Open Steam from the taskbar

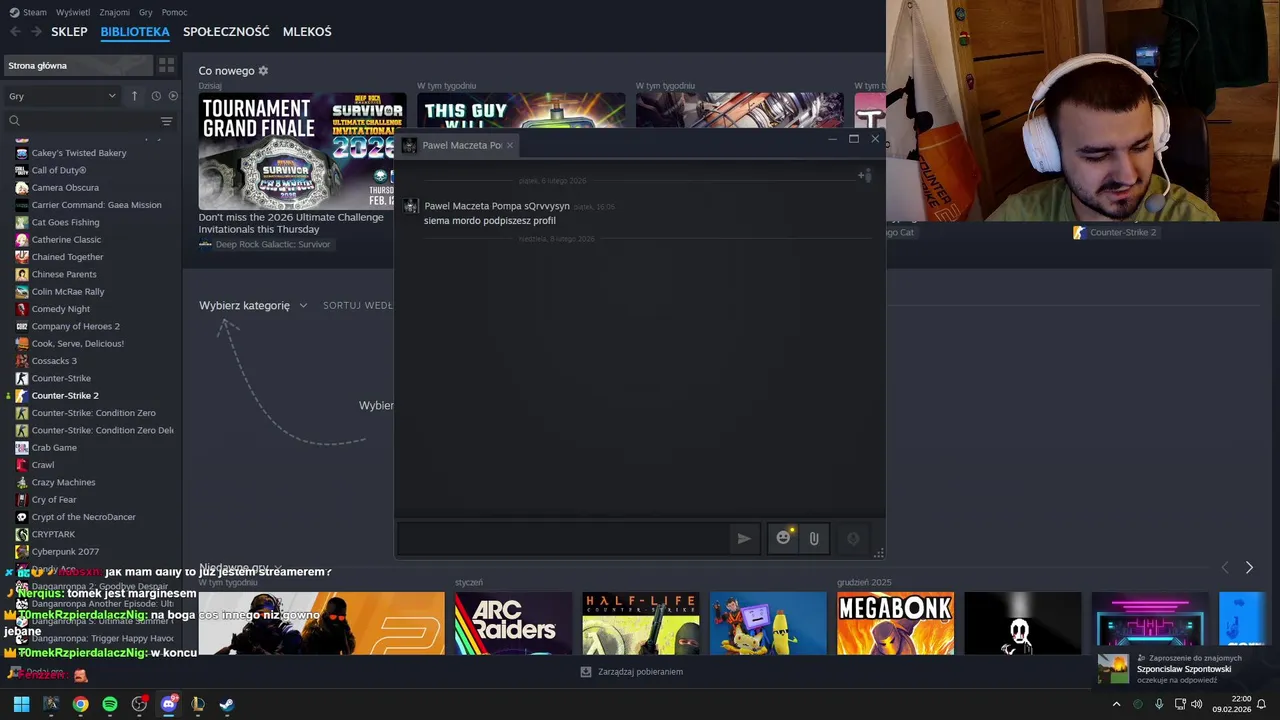(227, 704)
